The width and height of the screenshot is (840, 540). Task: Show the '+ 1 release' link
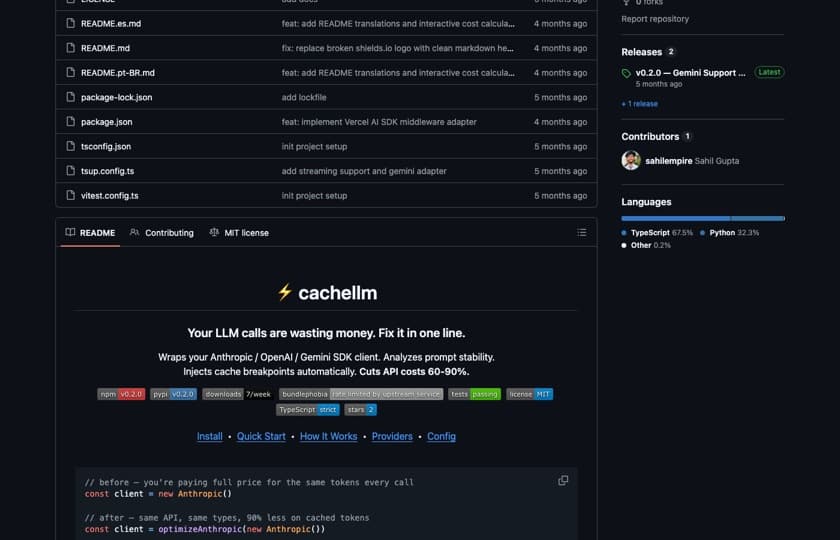[x=640, y=104]
